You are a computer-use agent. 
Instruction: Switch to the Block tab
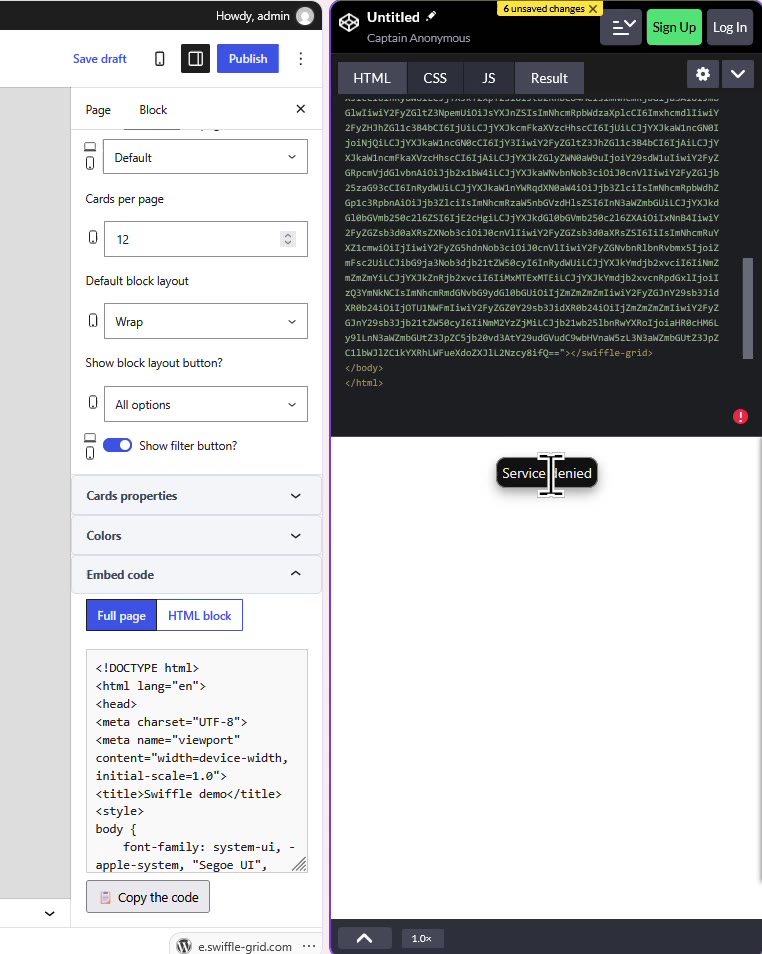(153, 110)
